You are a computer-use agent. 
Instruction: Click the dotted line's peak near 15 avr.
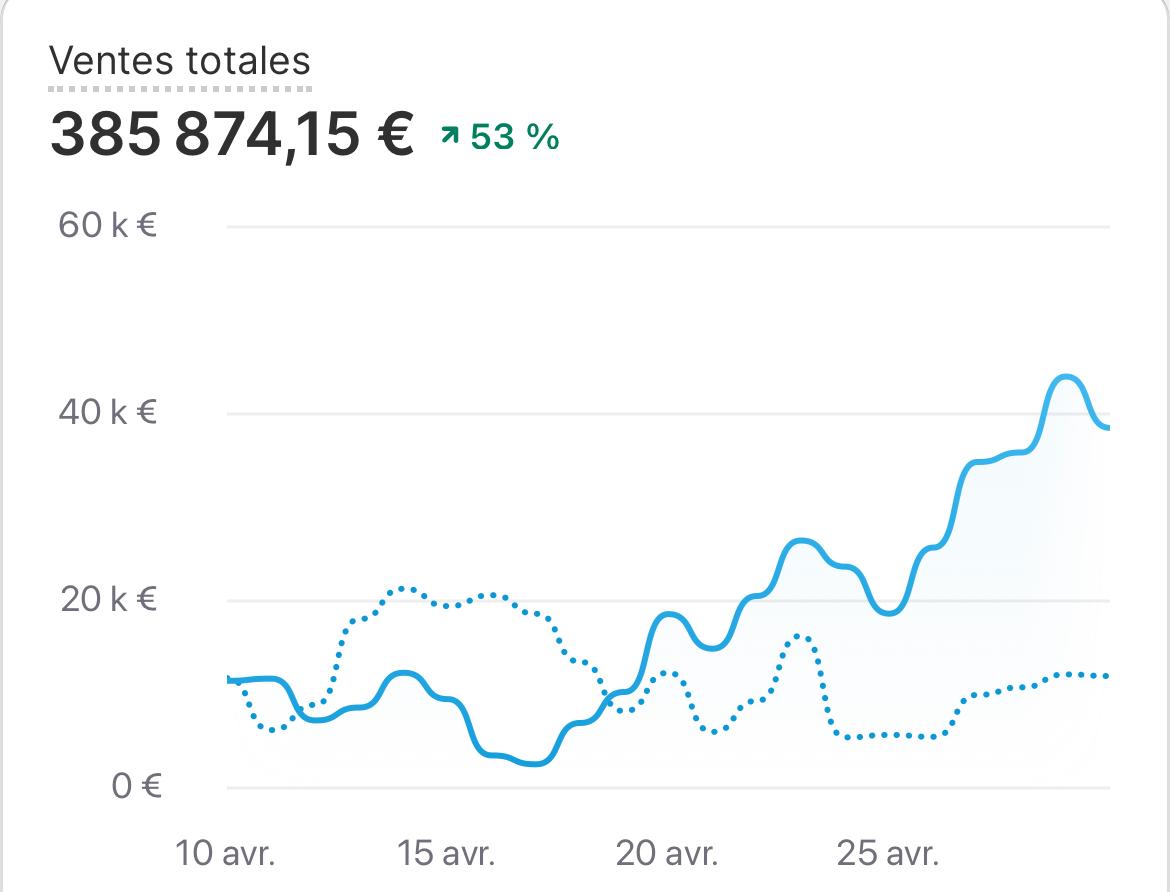403,588
